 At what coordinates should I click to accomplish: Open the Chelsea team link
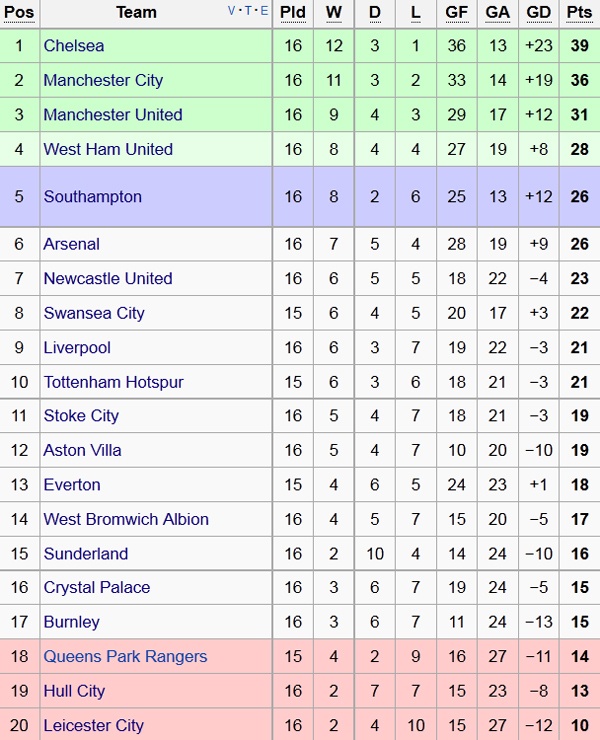(74, 46)
